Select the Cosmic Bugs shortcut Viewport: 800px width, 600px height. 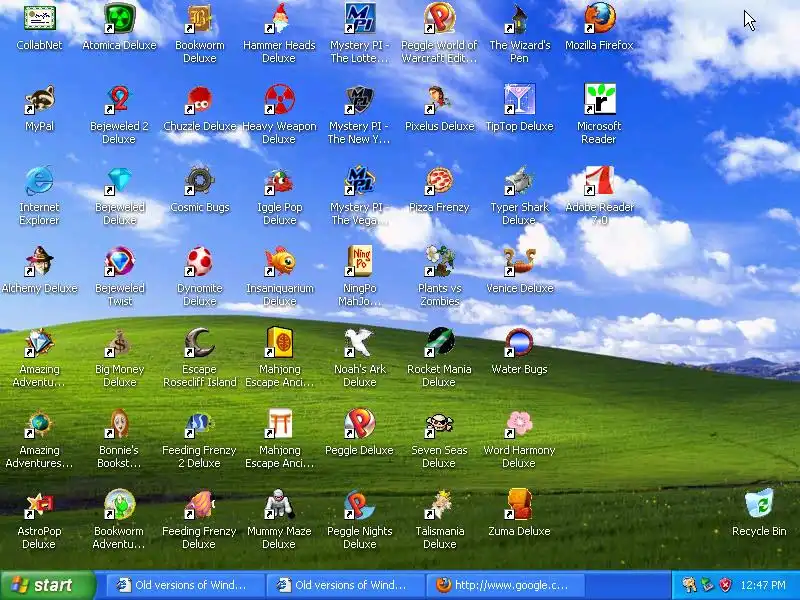point(199,181)
